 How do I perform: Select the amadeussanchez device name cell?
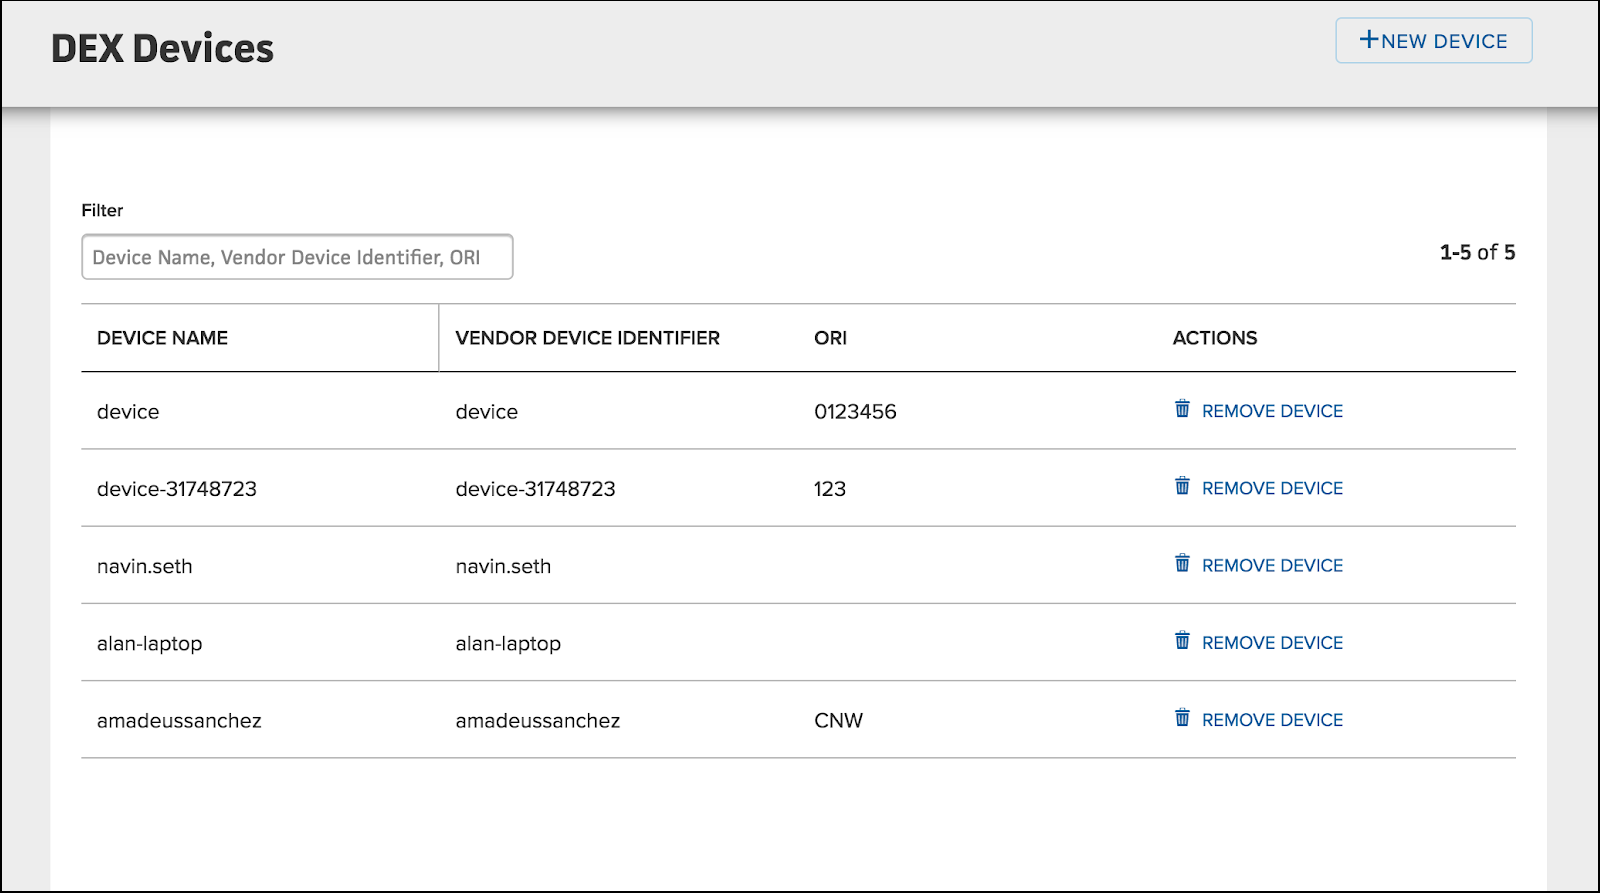coord(179,721)
